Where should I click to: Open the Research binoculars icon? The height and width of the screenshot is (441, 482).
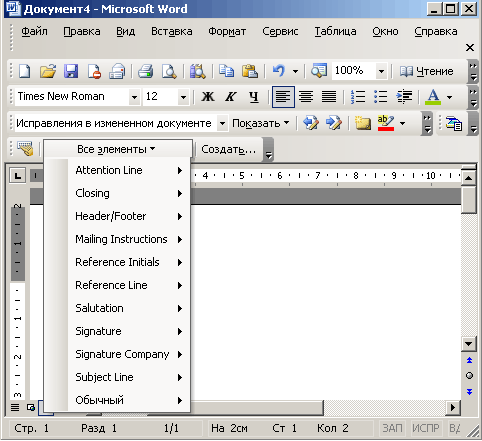pyautogui.click(x=198, y=71)
